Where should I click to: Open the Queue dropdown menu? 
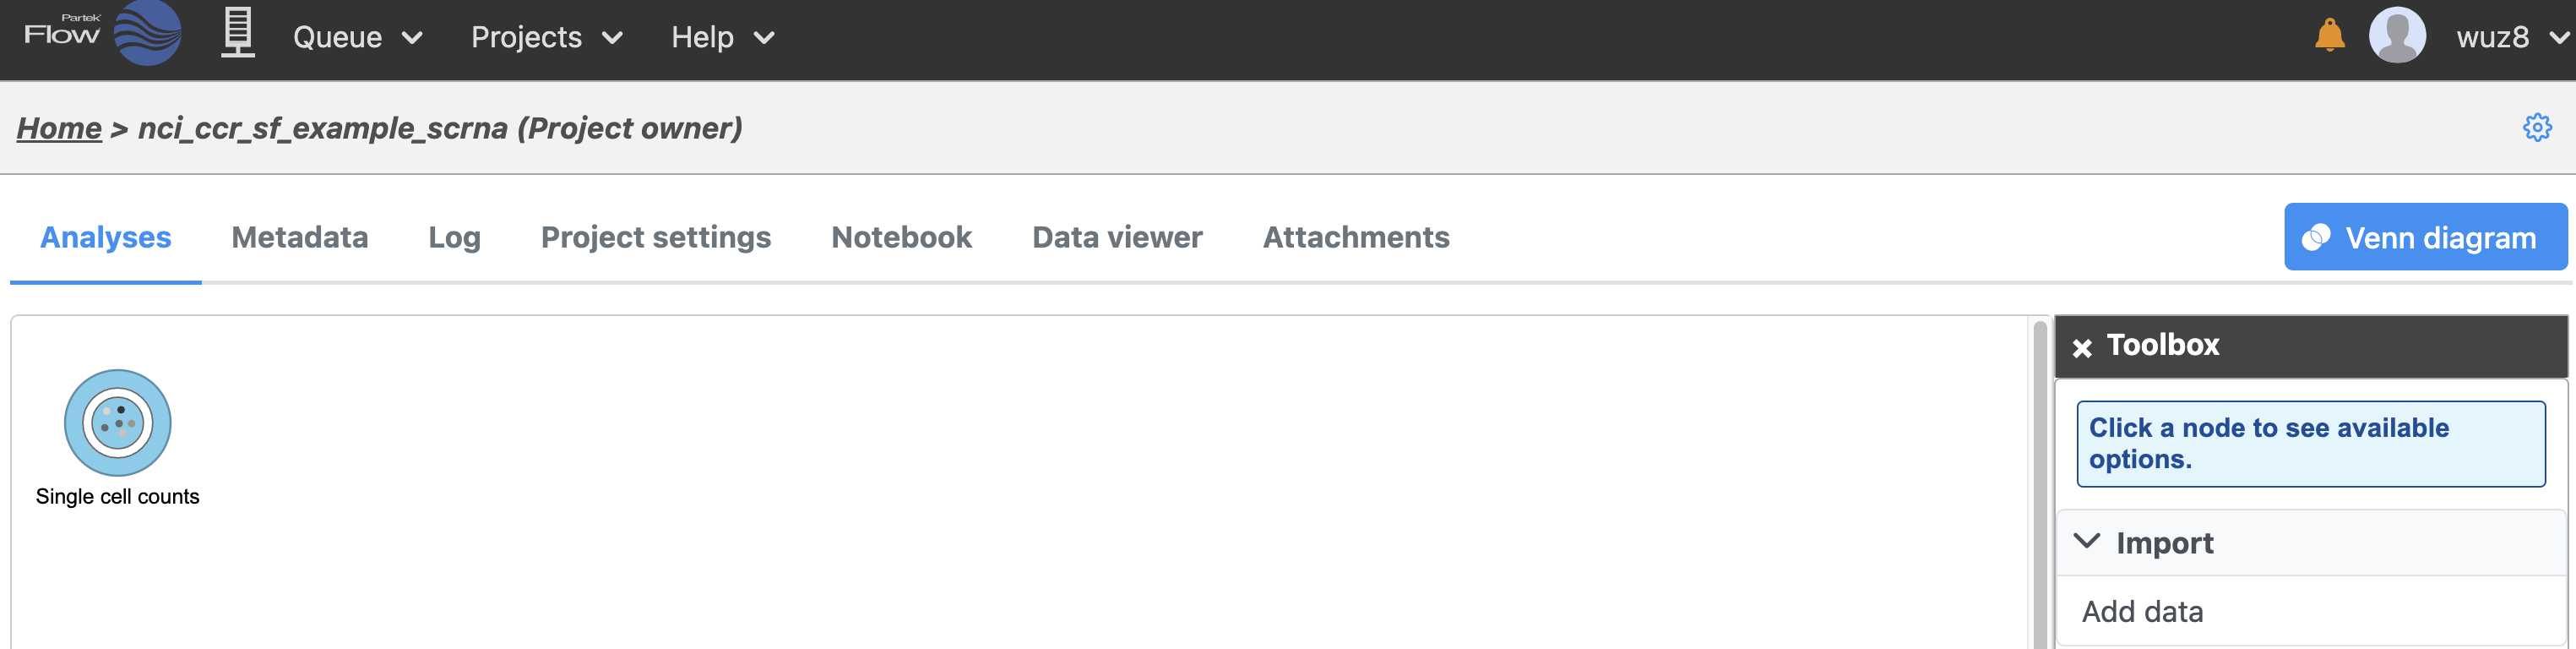pyautogui.click(x=357, y=38)
